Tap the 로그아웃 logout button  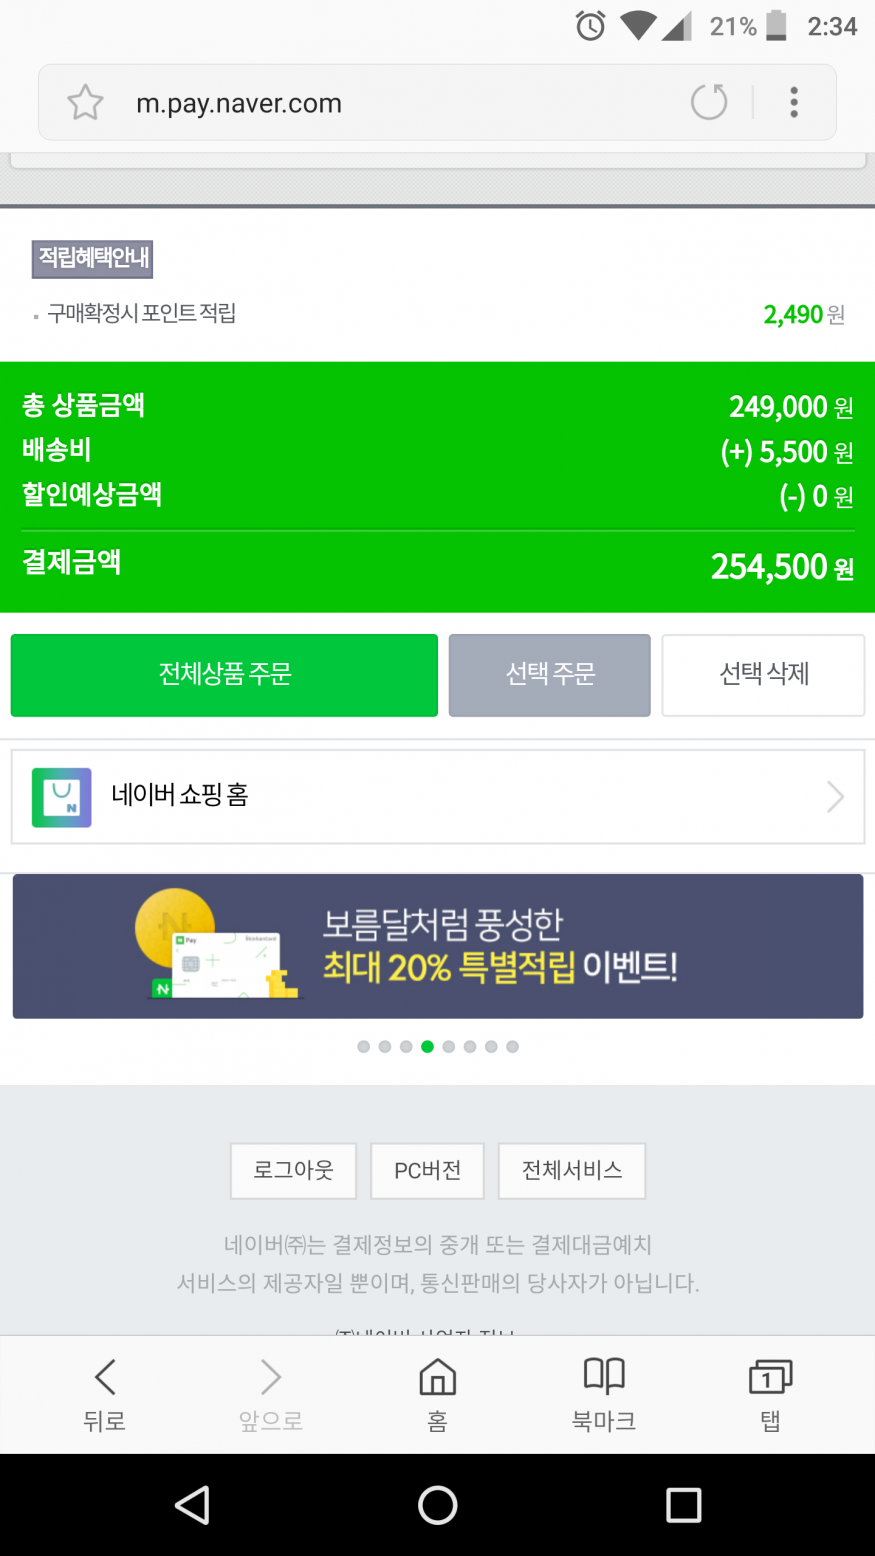point(293,1171)
